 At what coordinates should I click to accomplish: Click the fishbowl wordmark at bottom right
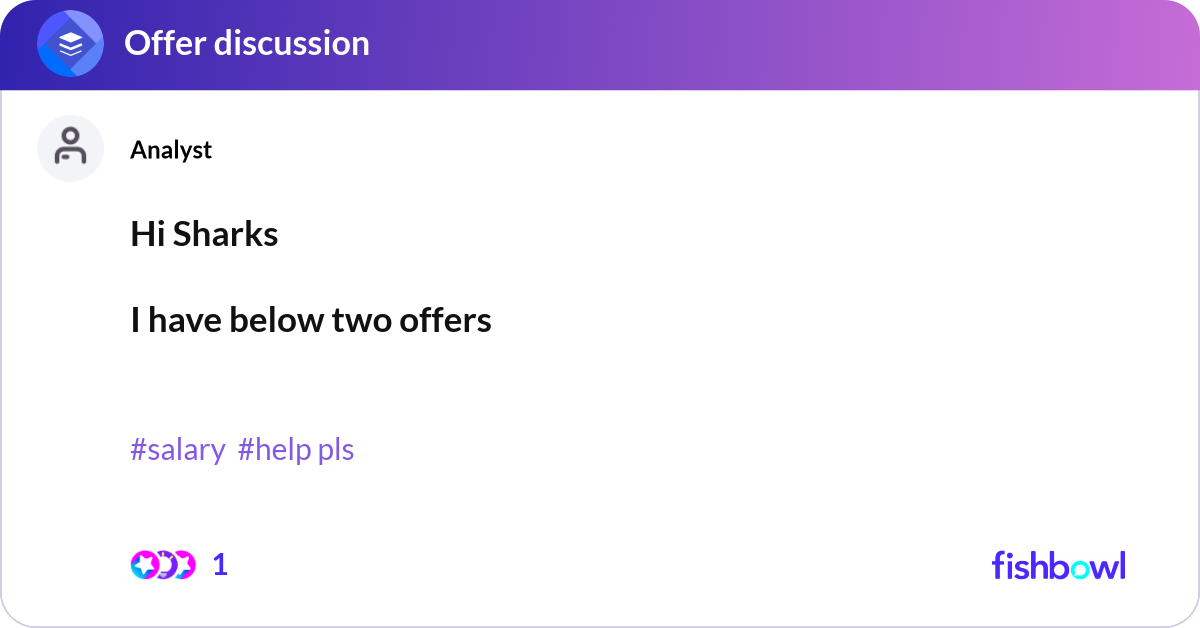1058,566
